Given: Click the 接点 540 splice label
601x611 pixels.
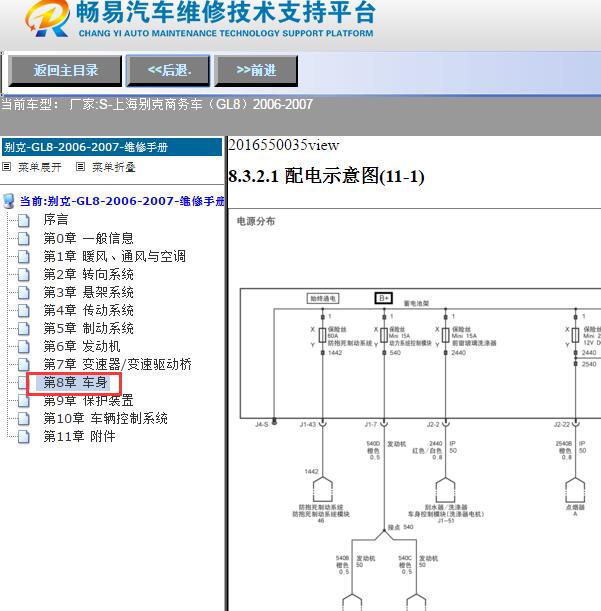Looking at the screenshot, I should 400,527.
